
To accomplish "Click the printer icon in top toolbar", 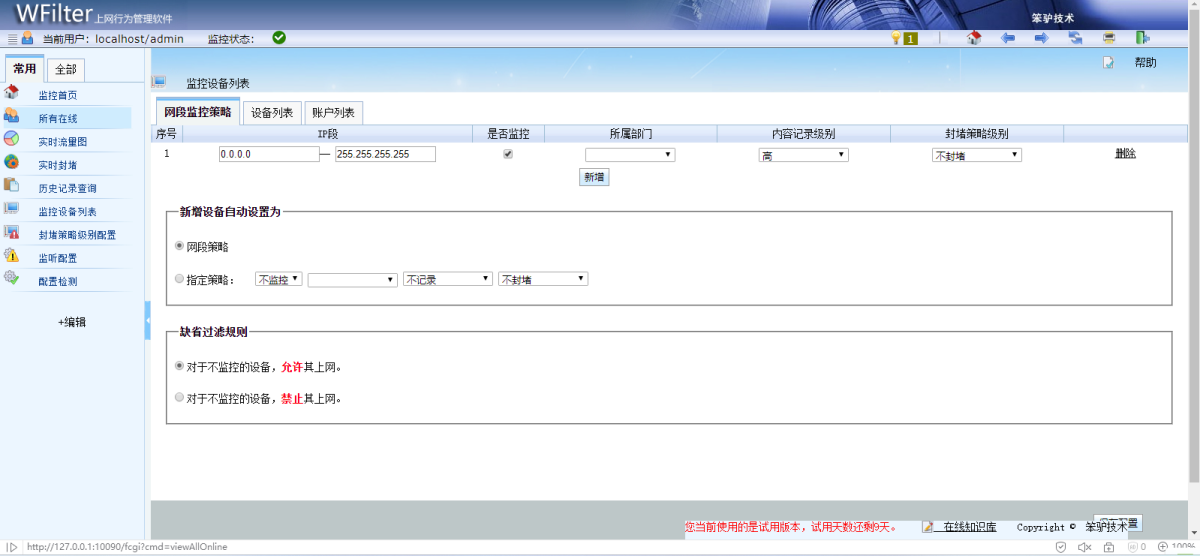I will tap(1109, 38).
